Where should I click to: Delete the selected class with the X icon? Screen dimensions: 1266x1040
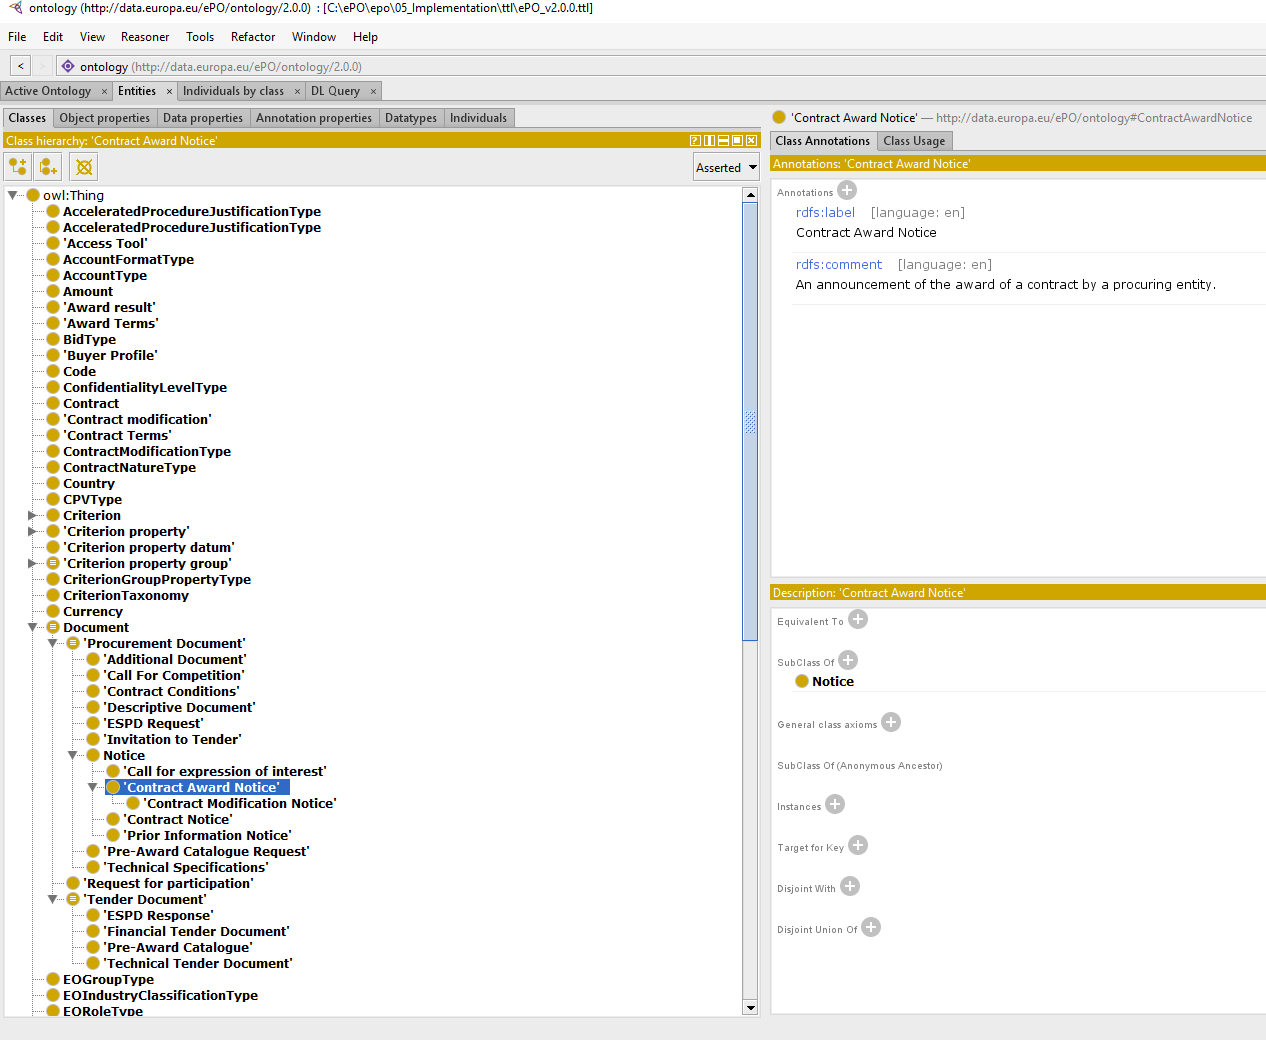[84, 167]
